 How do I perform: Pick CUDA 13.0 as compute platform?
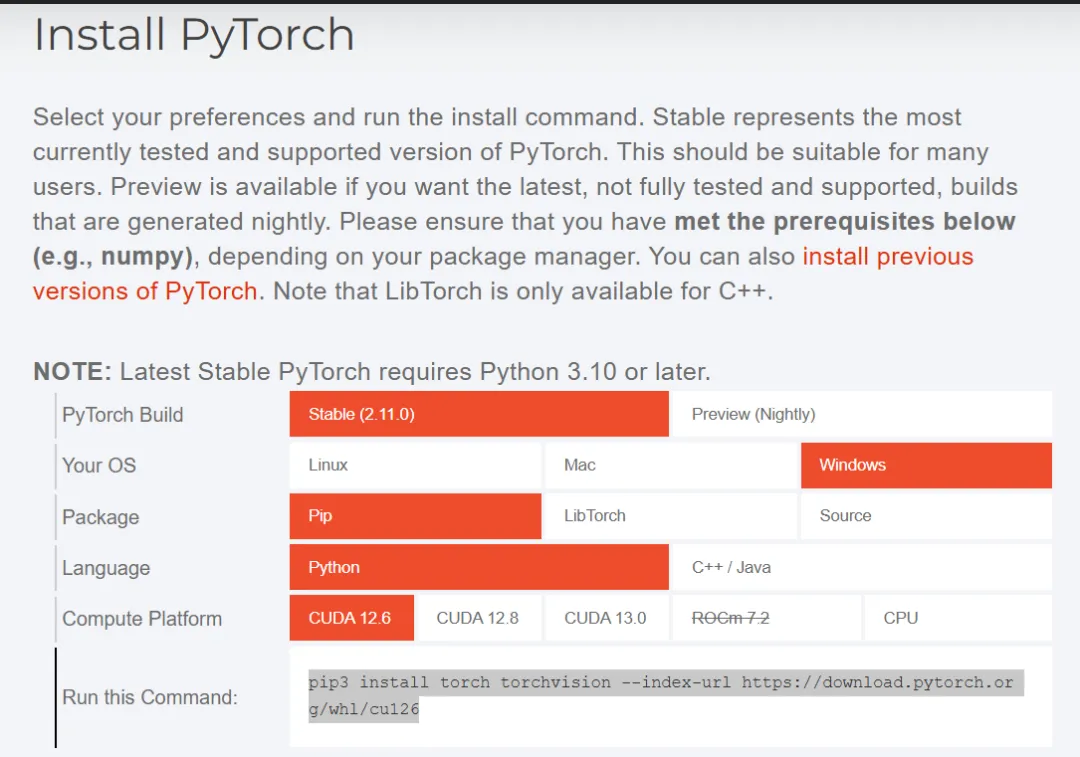606,618
